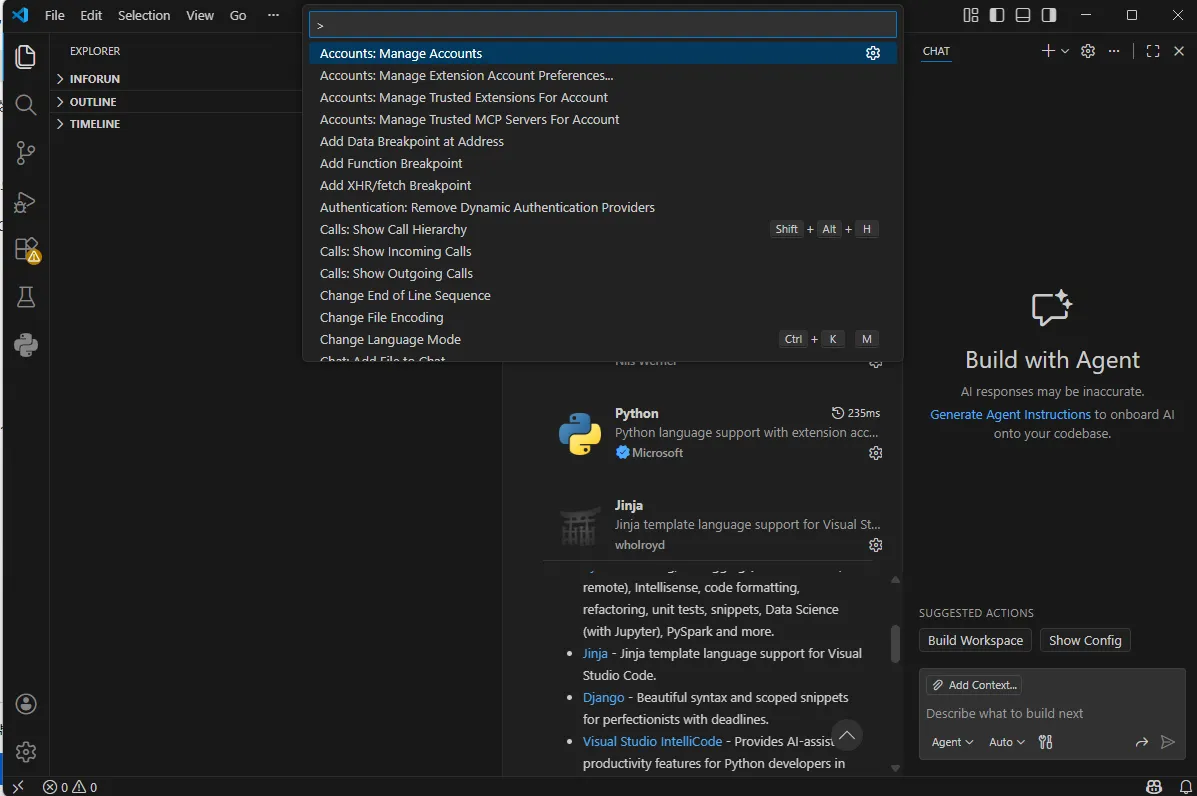This screenshot has width=1197, height=796.
Task: Open the Extensions view in activity bar
Action: tap(26, 249)
